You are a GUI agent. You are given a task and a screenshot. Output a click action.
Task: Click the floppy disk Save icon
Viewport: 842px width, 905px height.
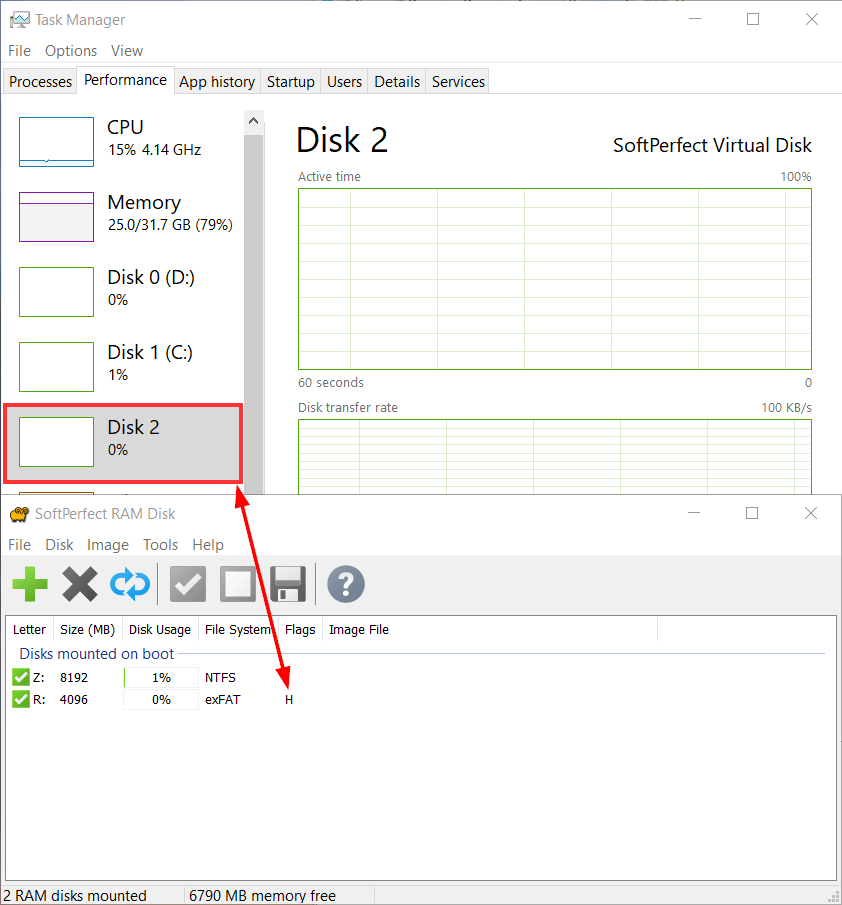click(287, 584)
